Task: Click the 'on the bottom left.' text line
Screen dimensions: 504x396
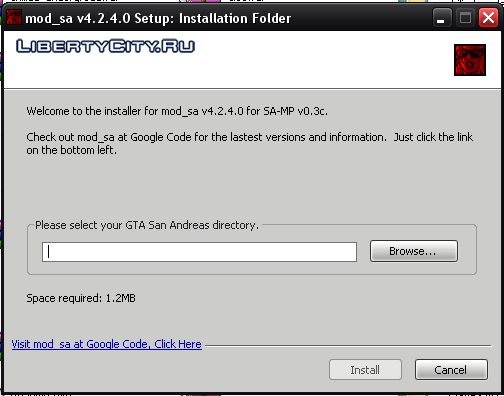Action: tap(72, 150)
